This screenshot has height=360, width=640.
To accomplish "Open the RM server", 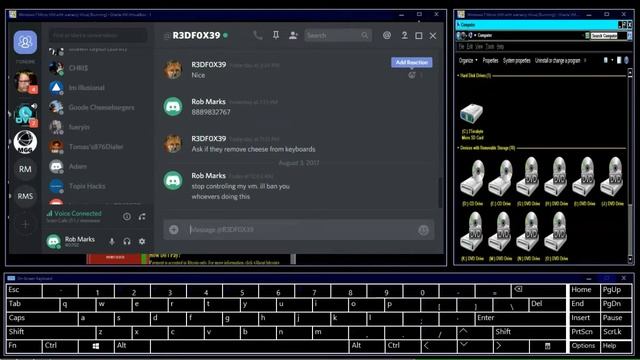I will 25,169.
